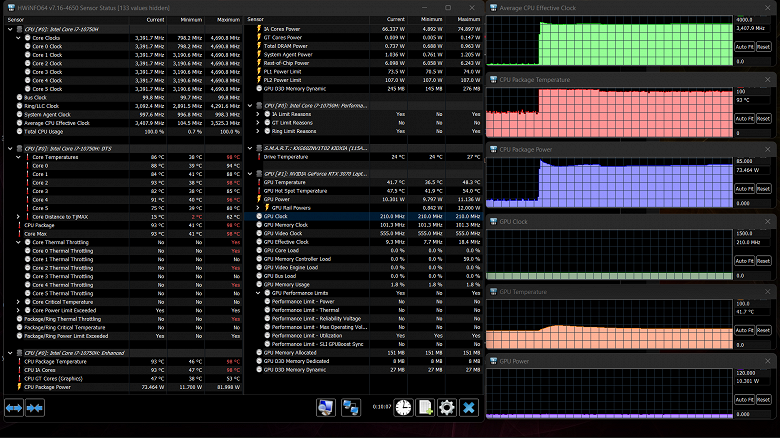The height and width of the screenshot is (438, 780).
Task: Click lightning icon next to PL1 Power Limit
Action: pyautogui.click(x=259, y=71)
